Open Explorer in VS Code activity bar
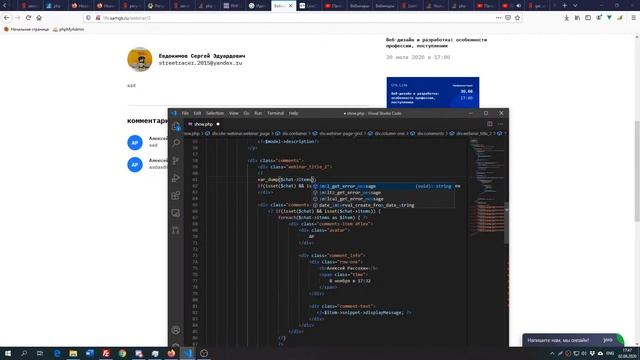The image size is (640, 360). [176, 126]
